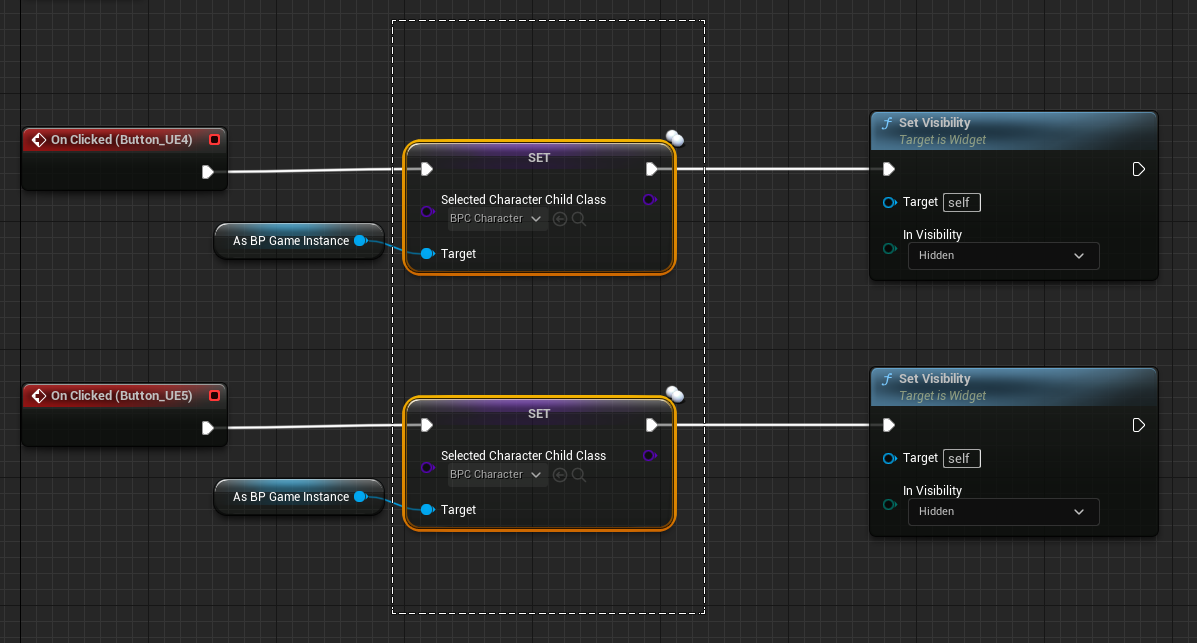The height and width of the screenshot is (643, 1197).
Task: Click the self field on lower Set Visibility Target
Action: pos(961,458)
